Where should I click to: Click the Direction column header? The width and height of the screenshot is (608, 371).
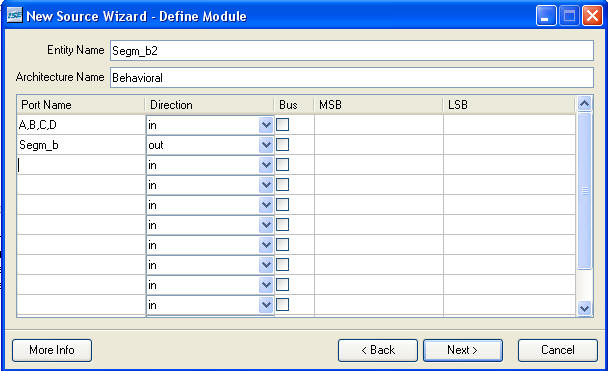(x=210, y=105)
